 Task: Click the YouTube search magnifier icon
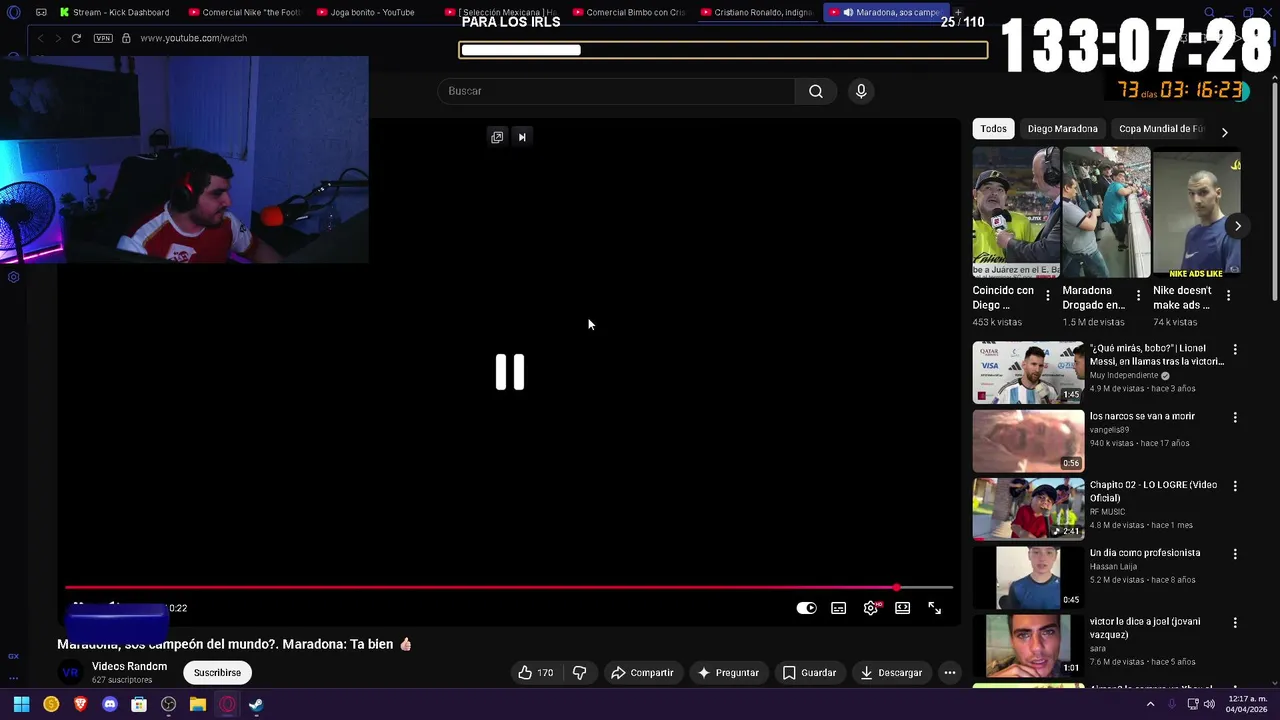(x=816, y=91)
